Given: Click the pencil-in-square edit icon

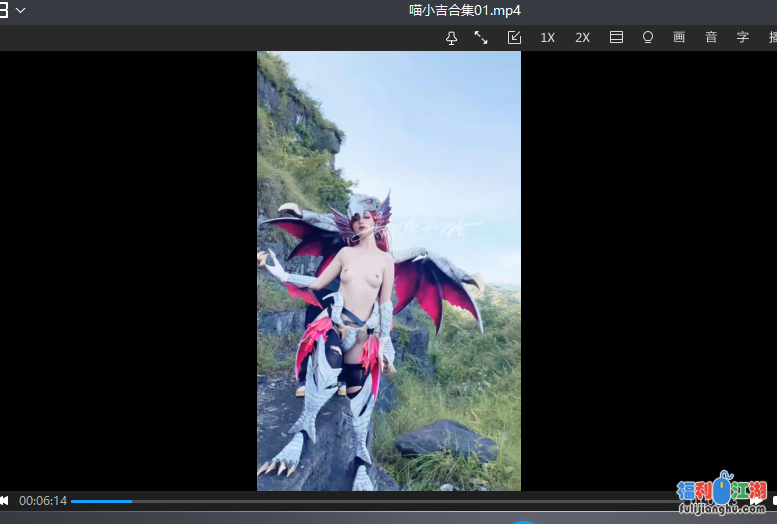Looking at the screenshot, I should [x=514, y=37].
